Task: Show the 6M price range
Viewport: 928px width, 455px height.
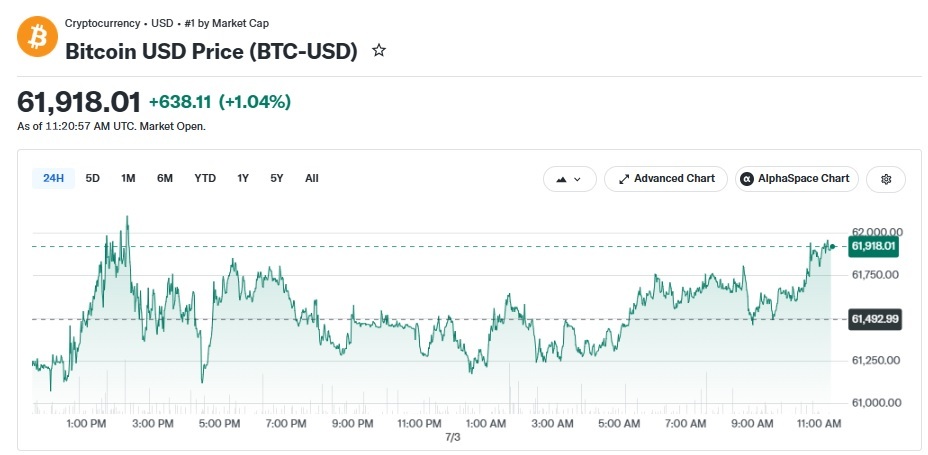Action: (x=165, y=178)
